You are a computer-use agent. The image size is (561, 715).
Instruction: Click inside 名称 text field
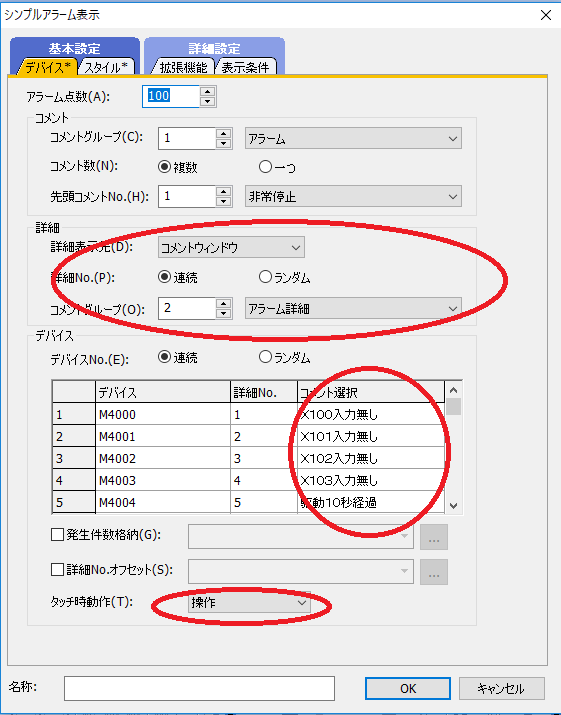[x=199, y=688]
